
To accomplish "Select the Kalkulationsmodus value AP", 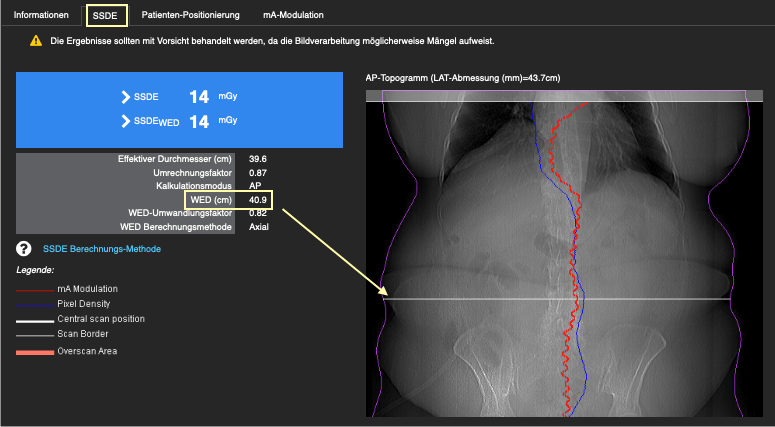I will (255, 186).
